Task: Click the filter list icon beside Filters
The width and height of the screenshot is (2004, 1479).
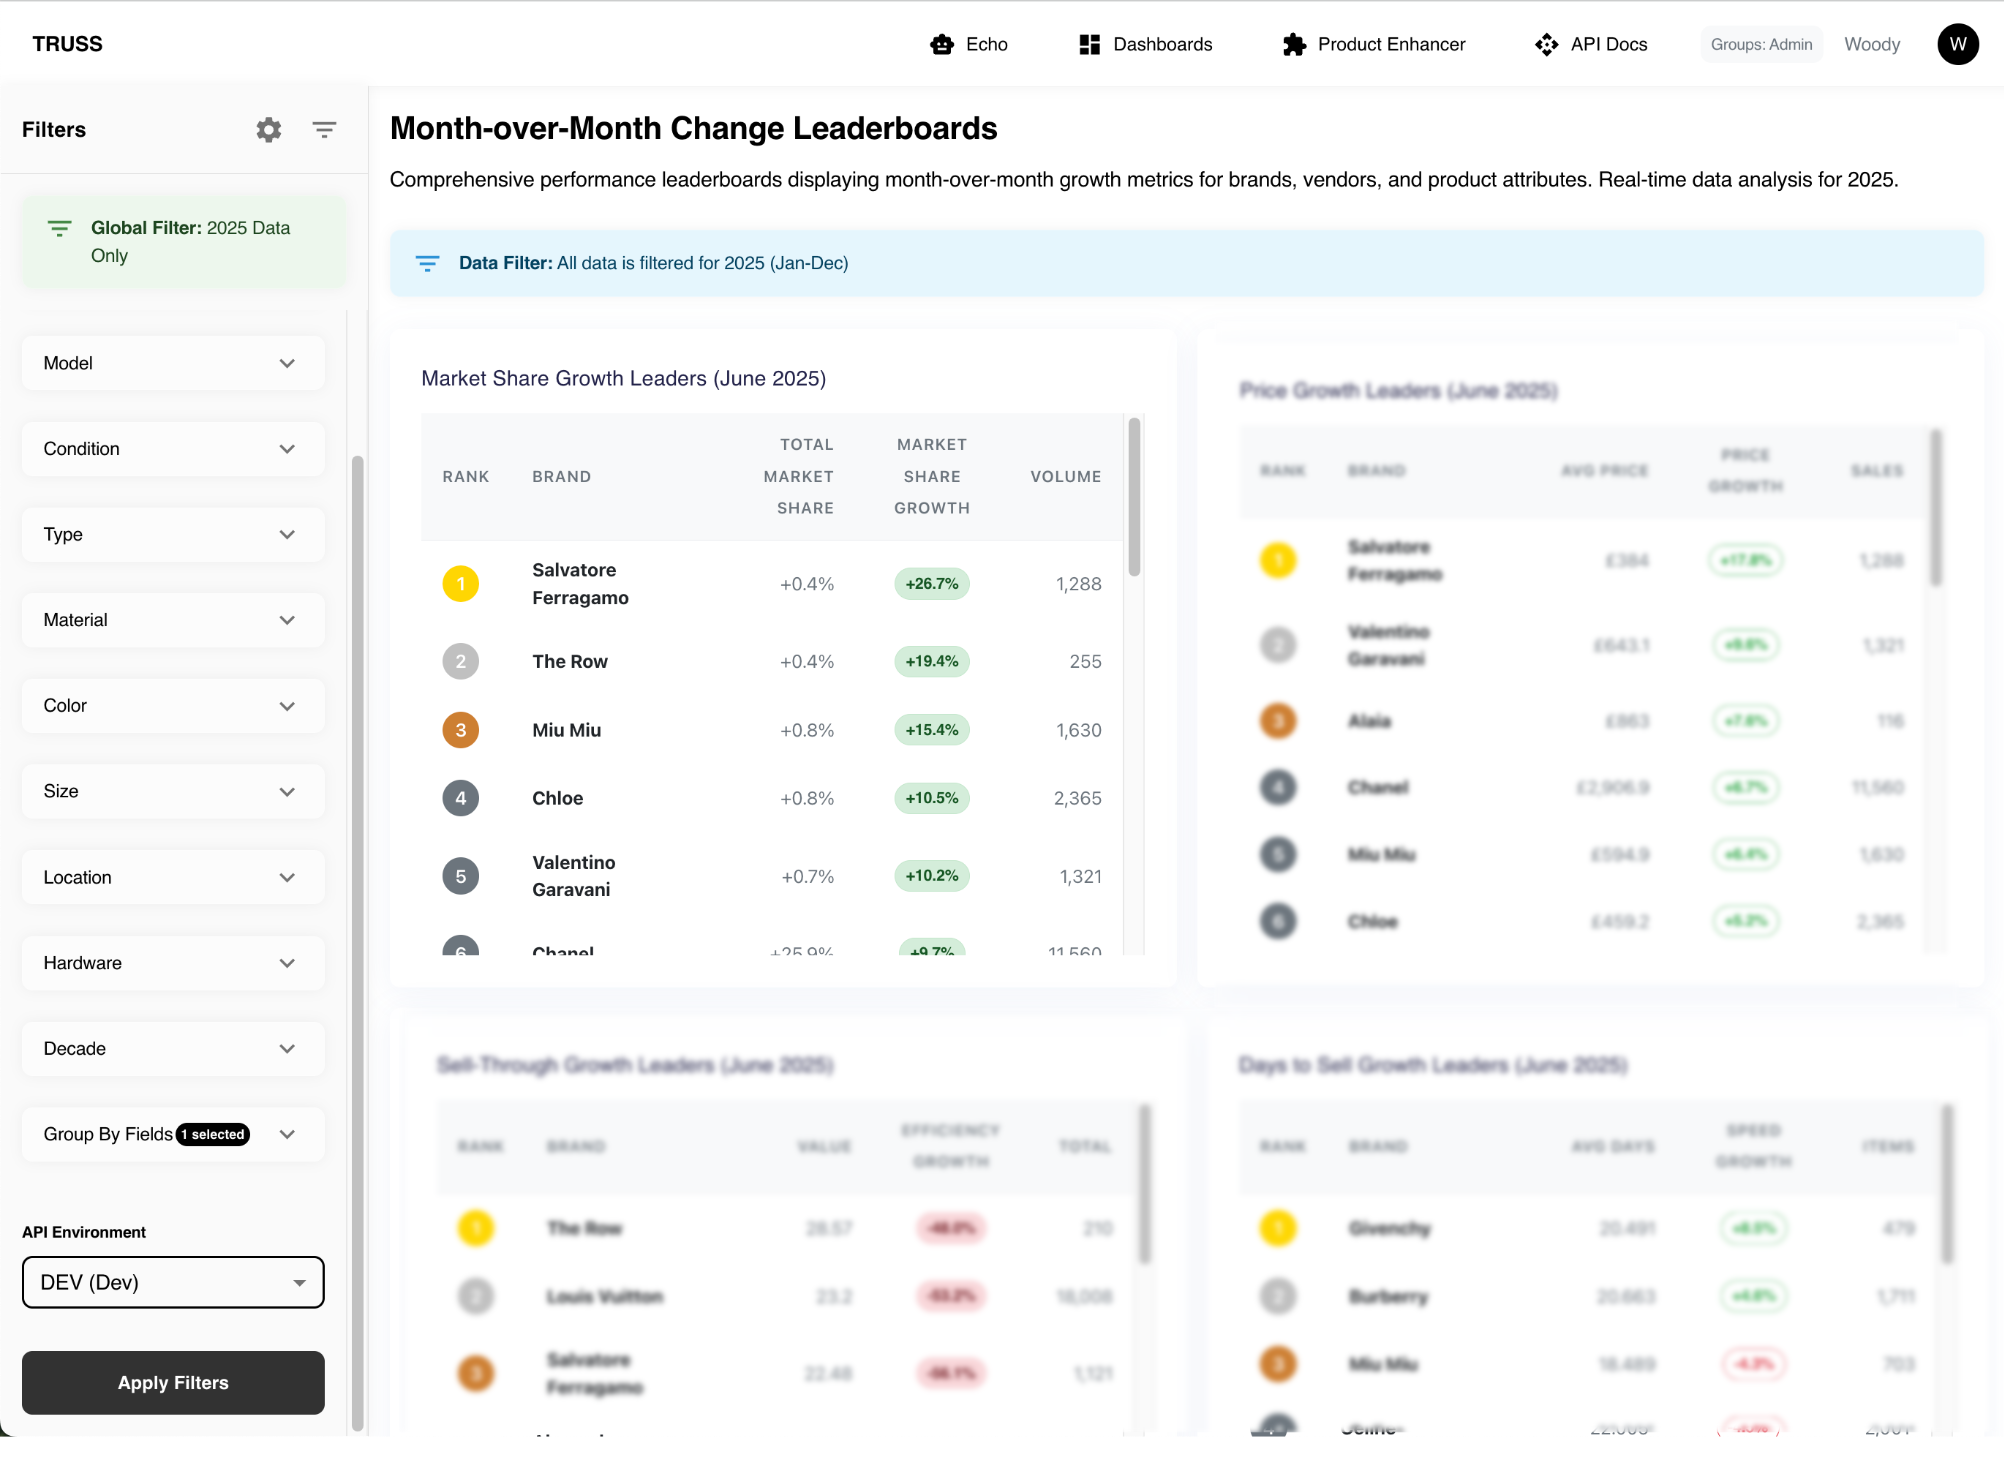Action: [x=324, y=130]
